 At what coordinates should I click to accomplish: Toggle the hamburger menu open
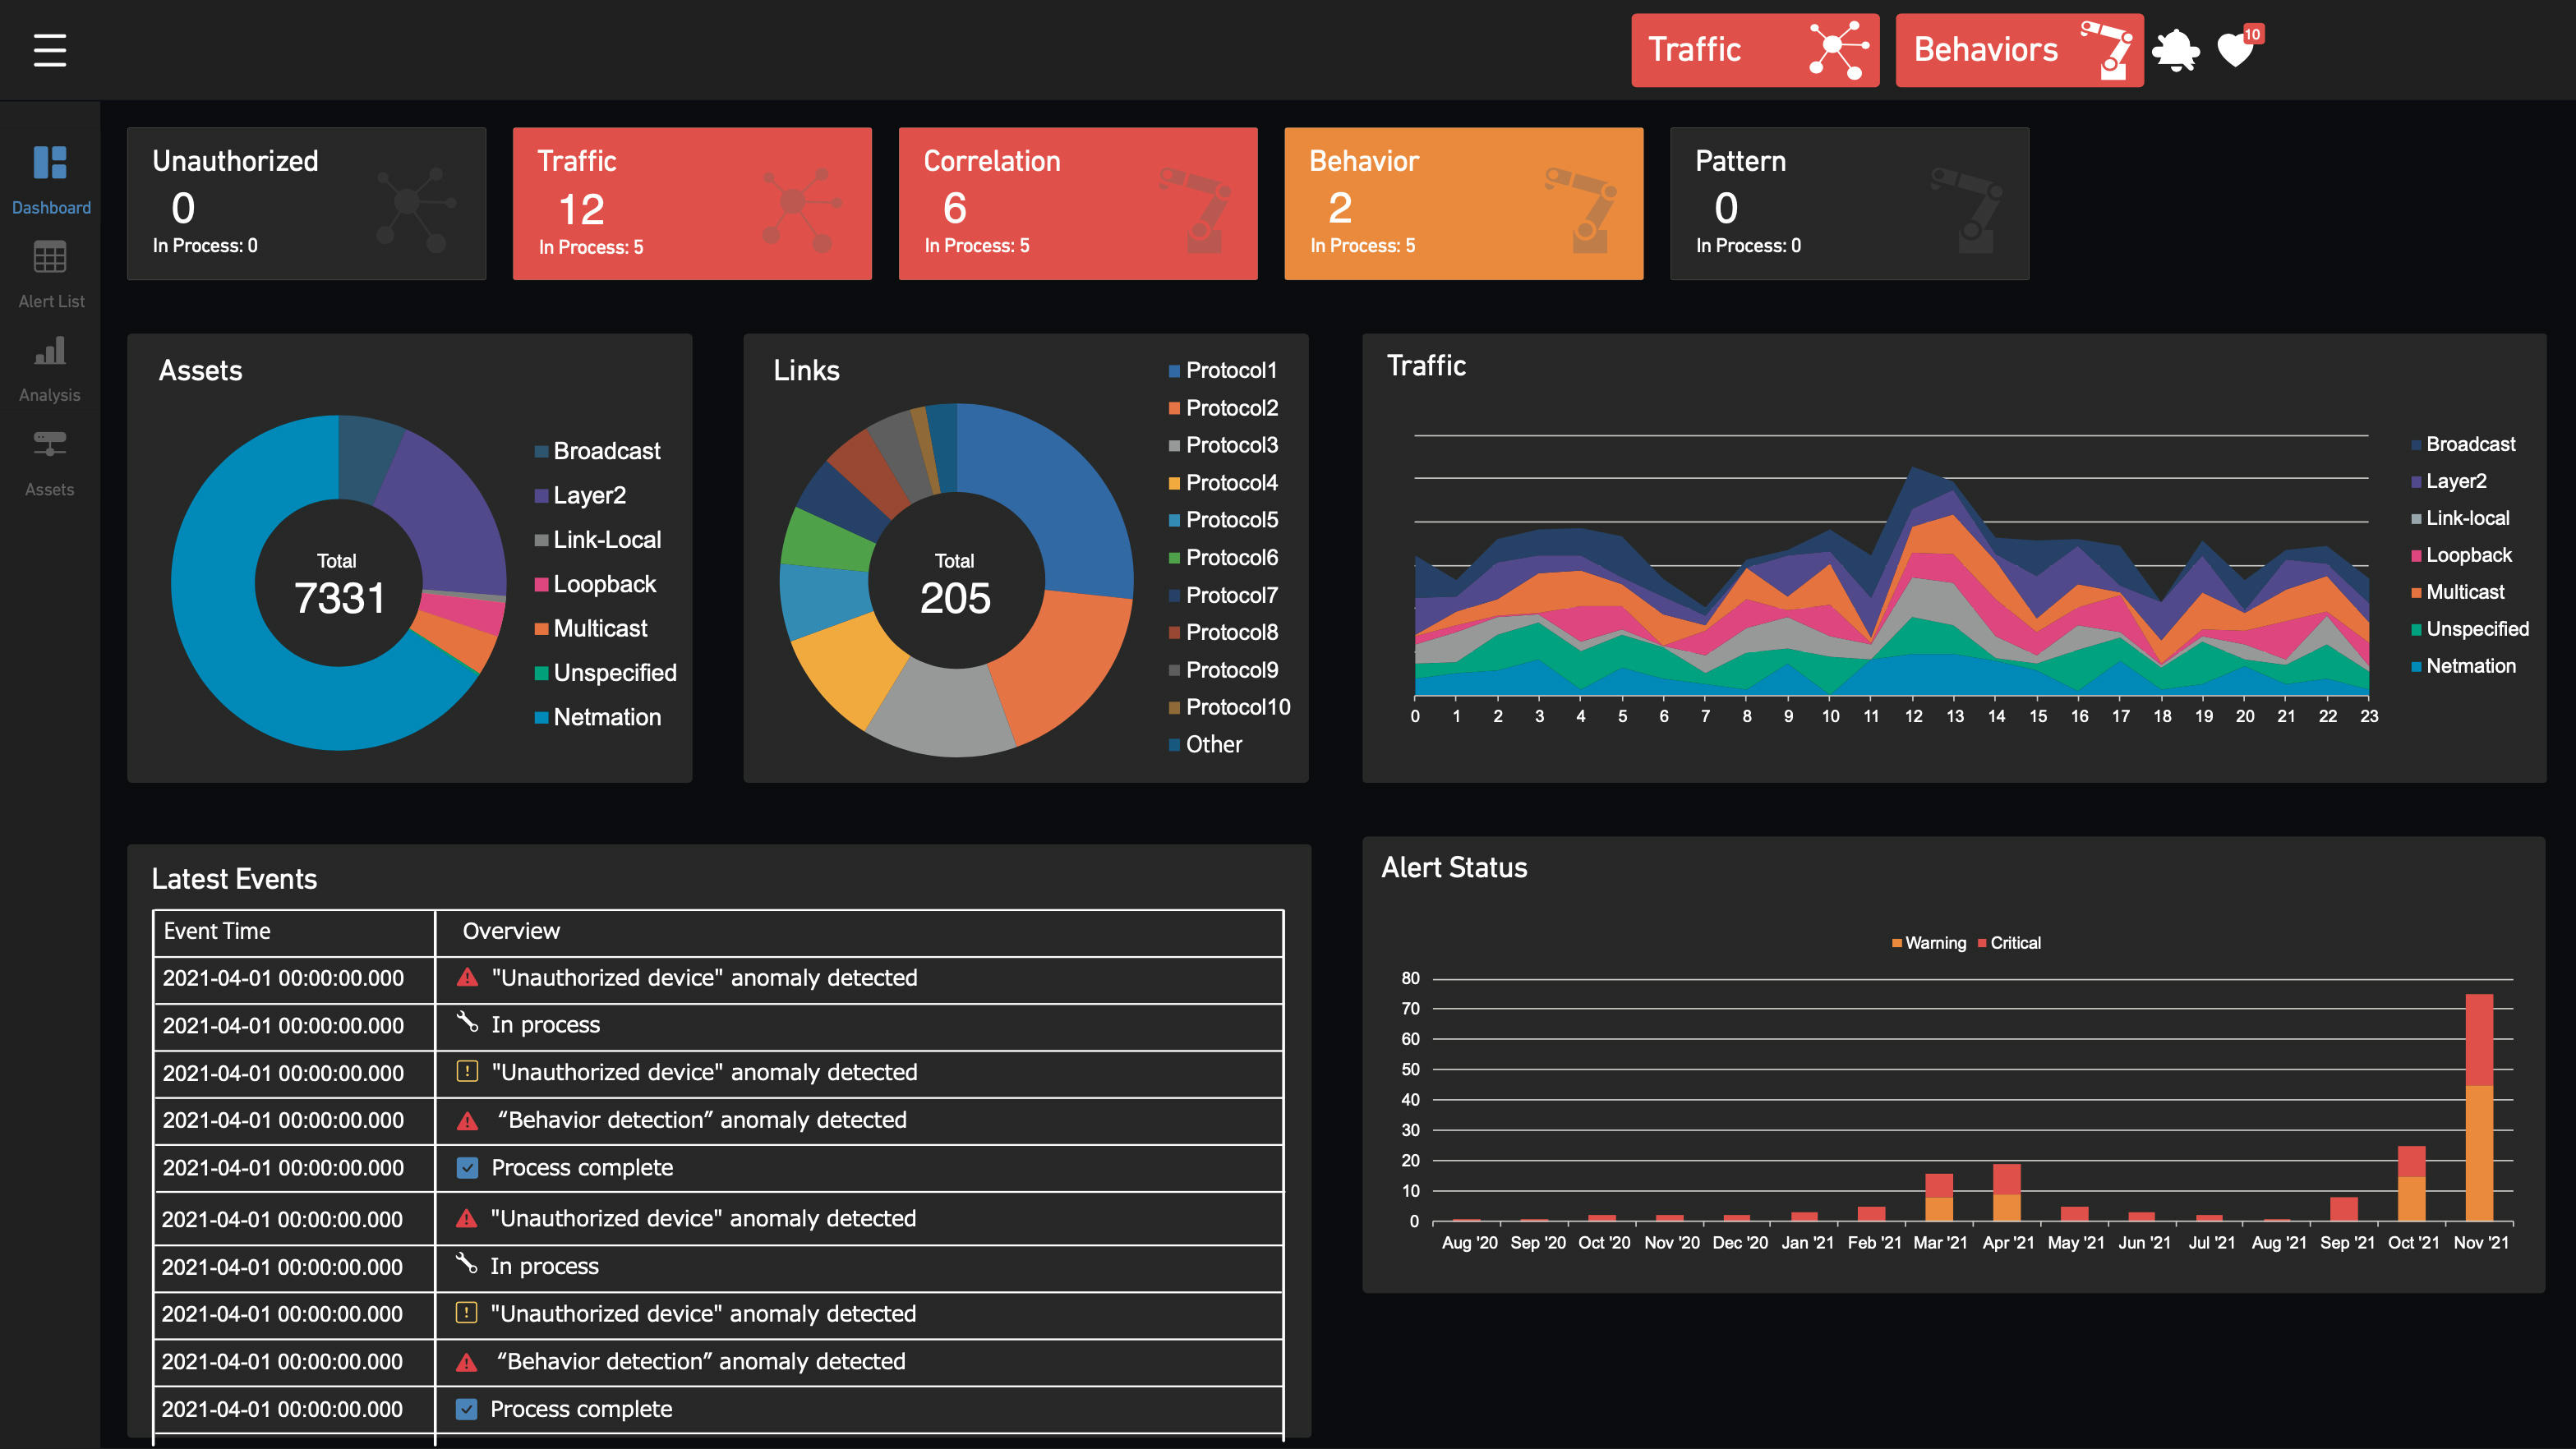click(49, 48)
